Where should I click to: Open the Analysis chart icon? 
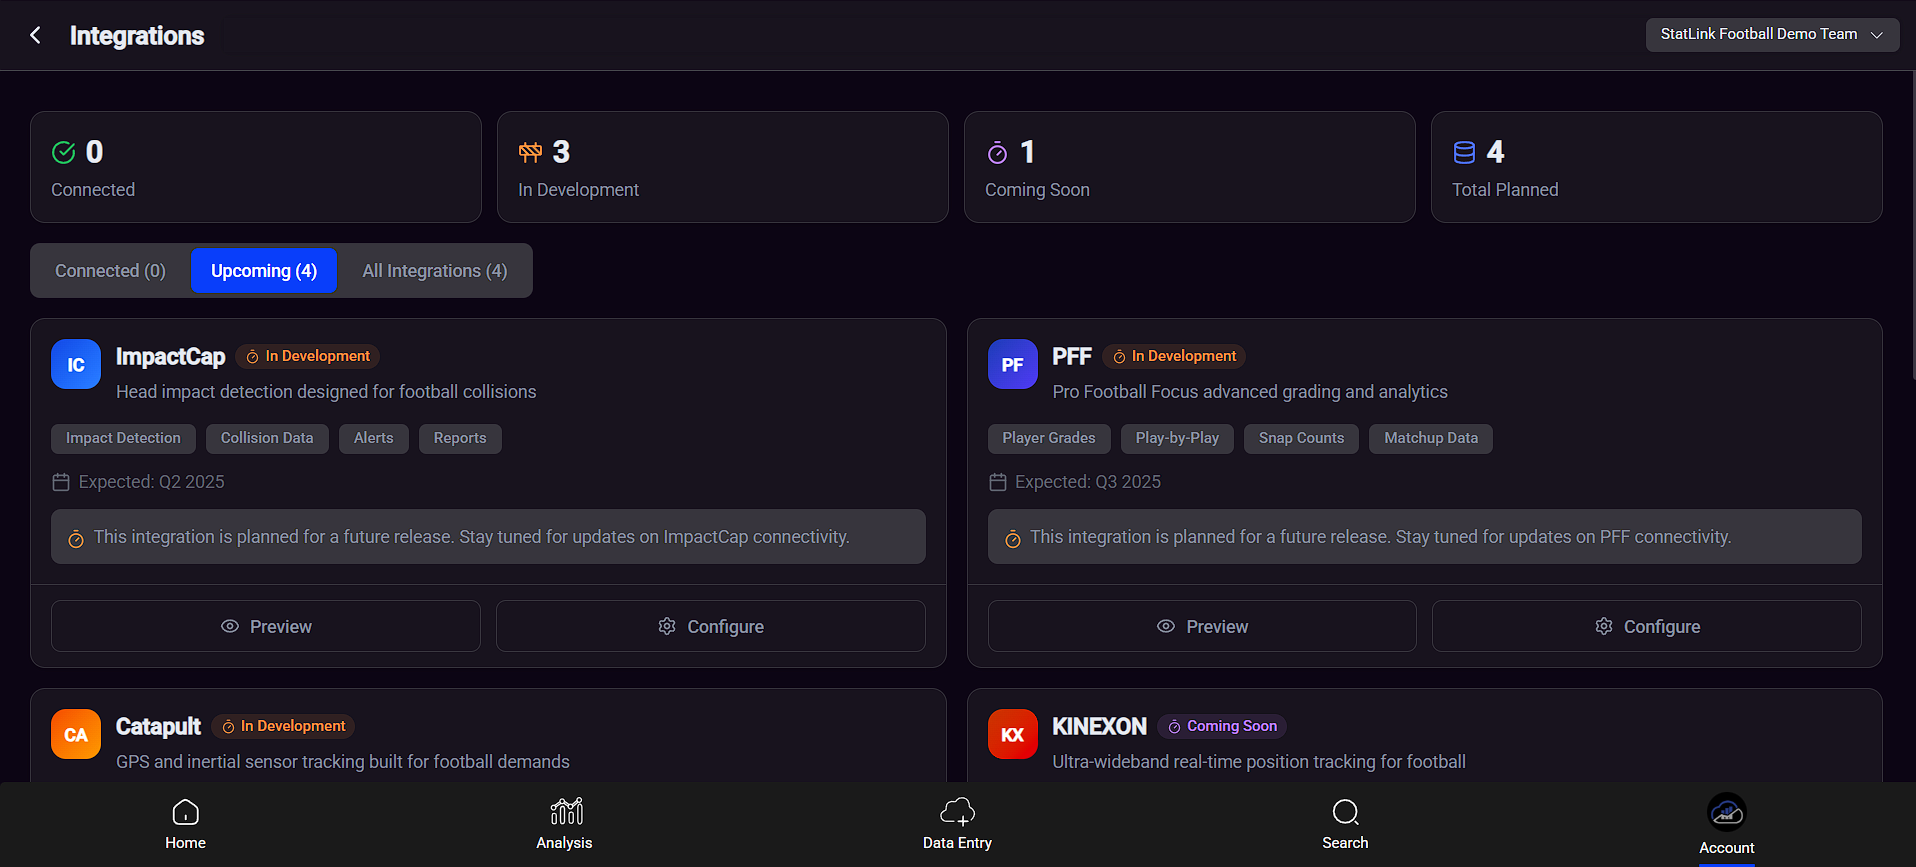pos(566,811)
